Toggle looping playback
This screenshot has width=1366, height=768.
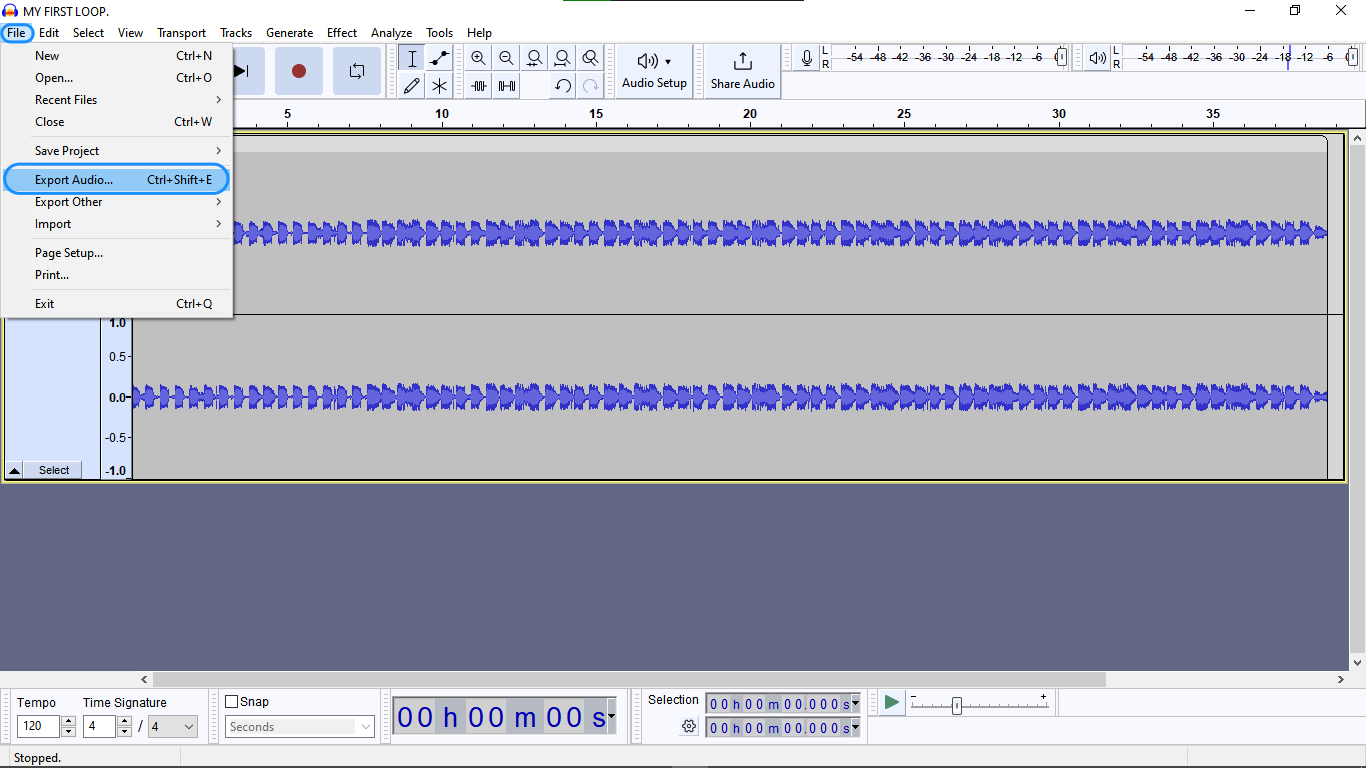point(357,71)
